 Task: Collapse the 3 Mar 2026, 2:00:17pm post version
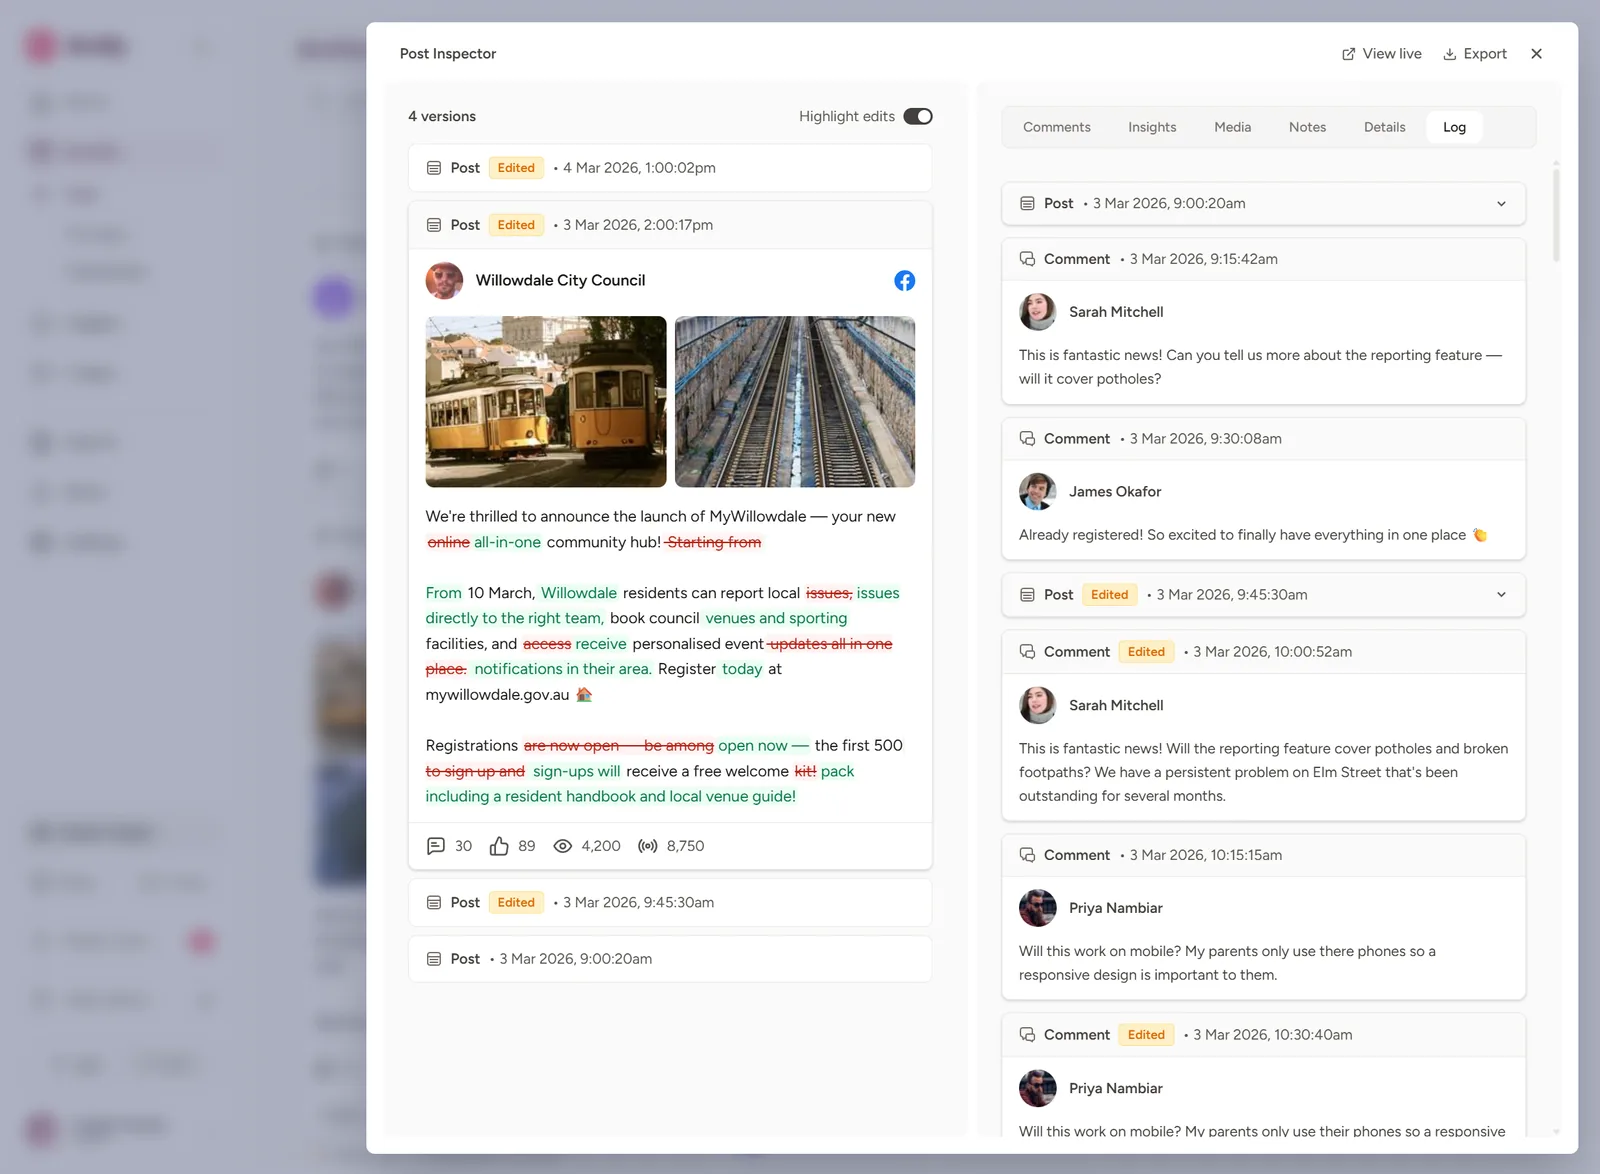(x=670, y=225)
